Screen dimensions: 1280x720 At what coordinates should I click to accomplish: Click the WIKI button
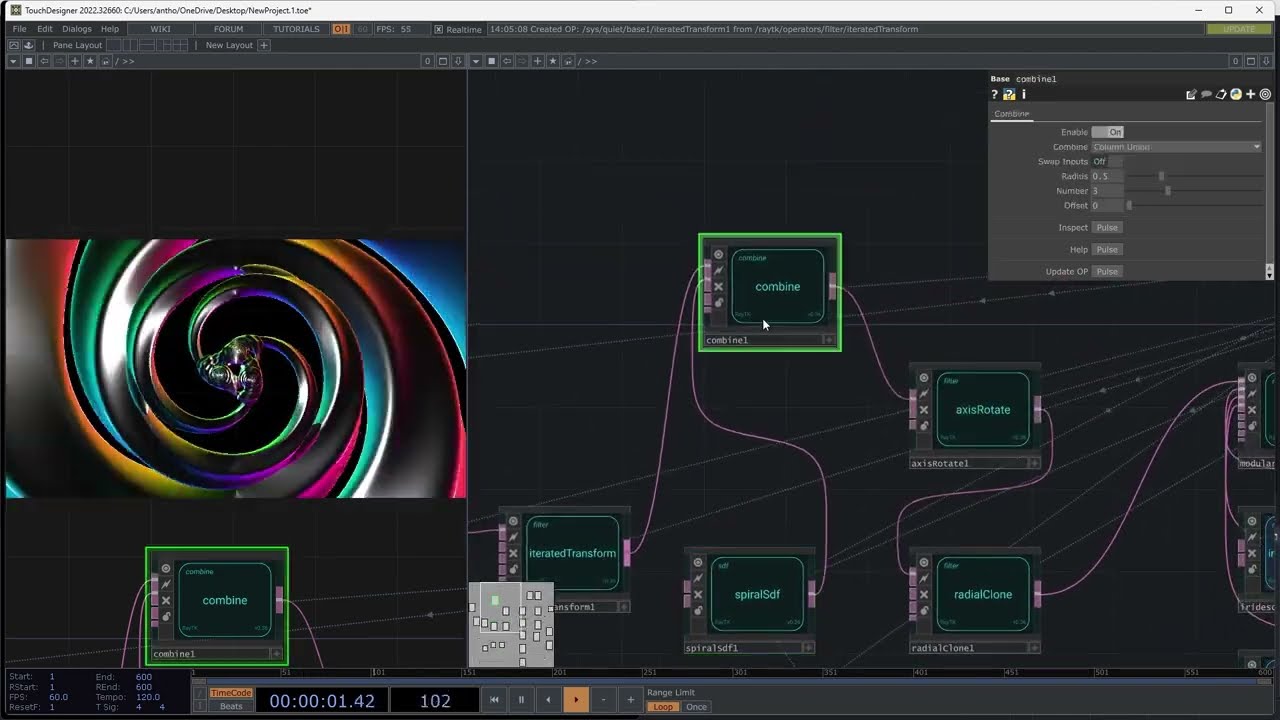click(x=160, y=29)
